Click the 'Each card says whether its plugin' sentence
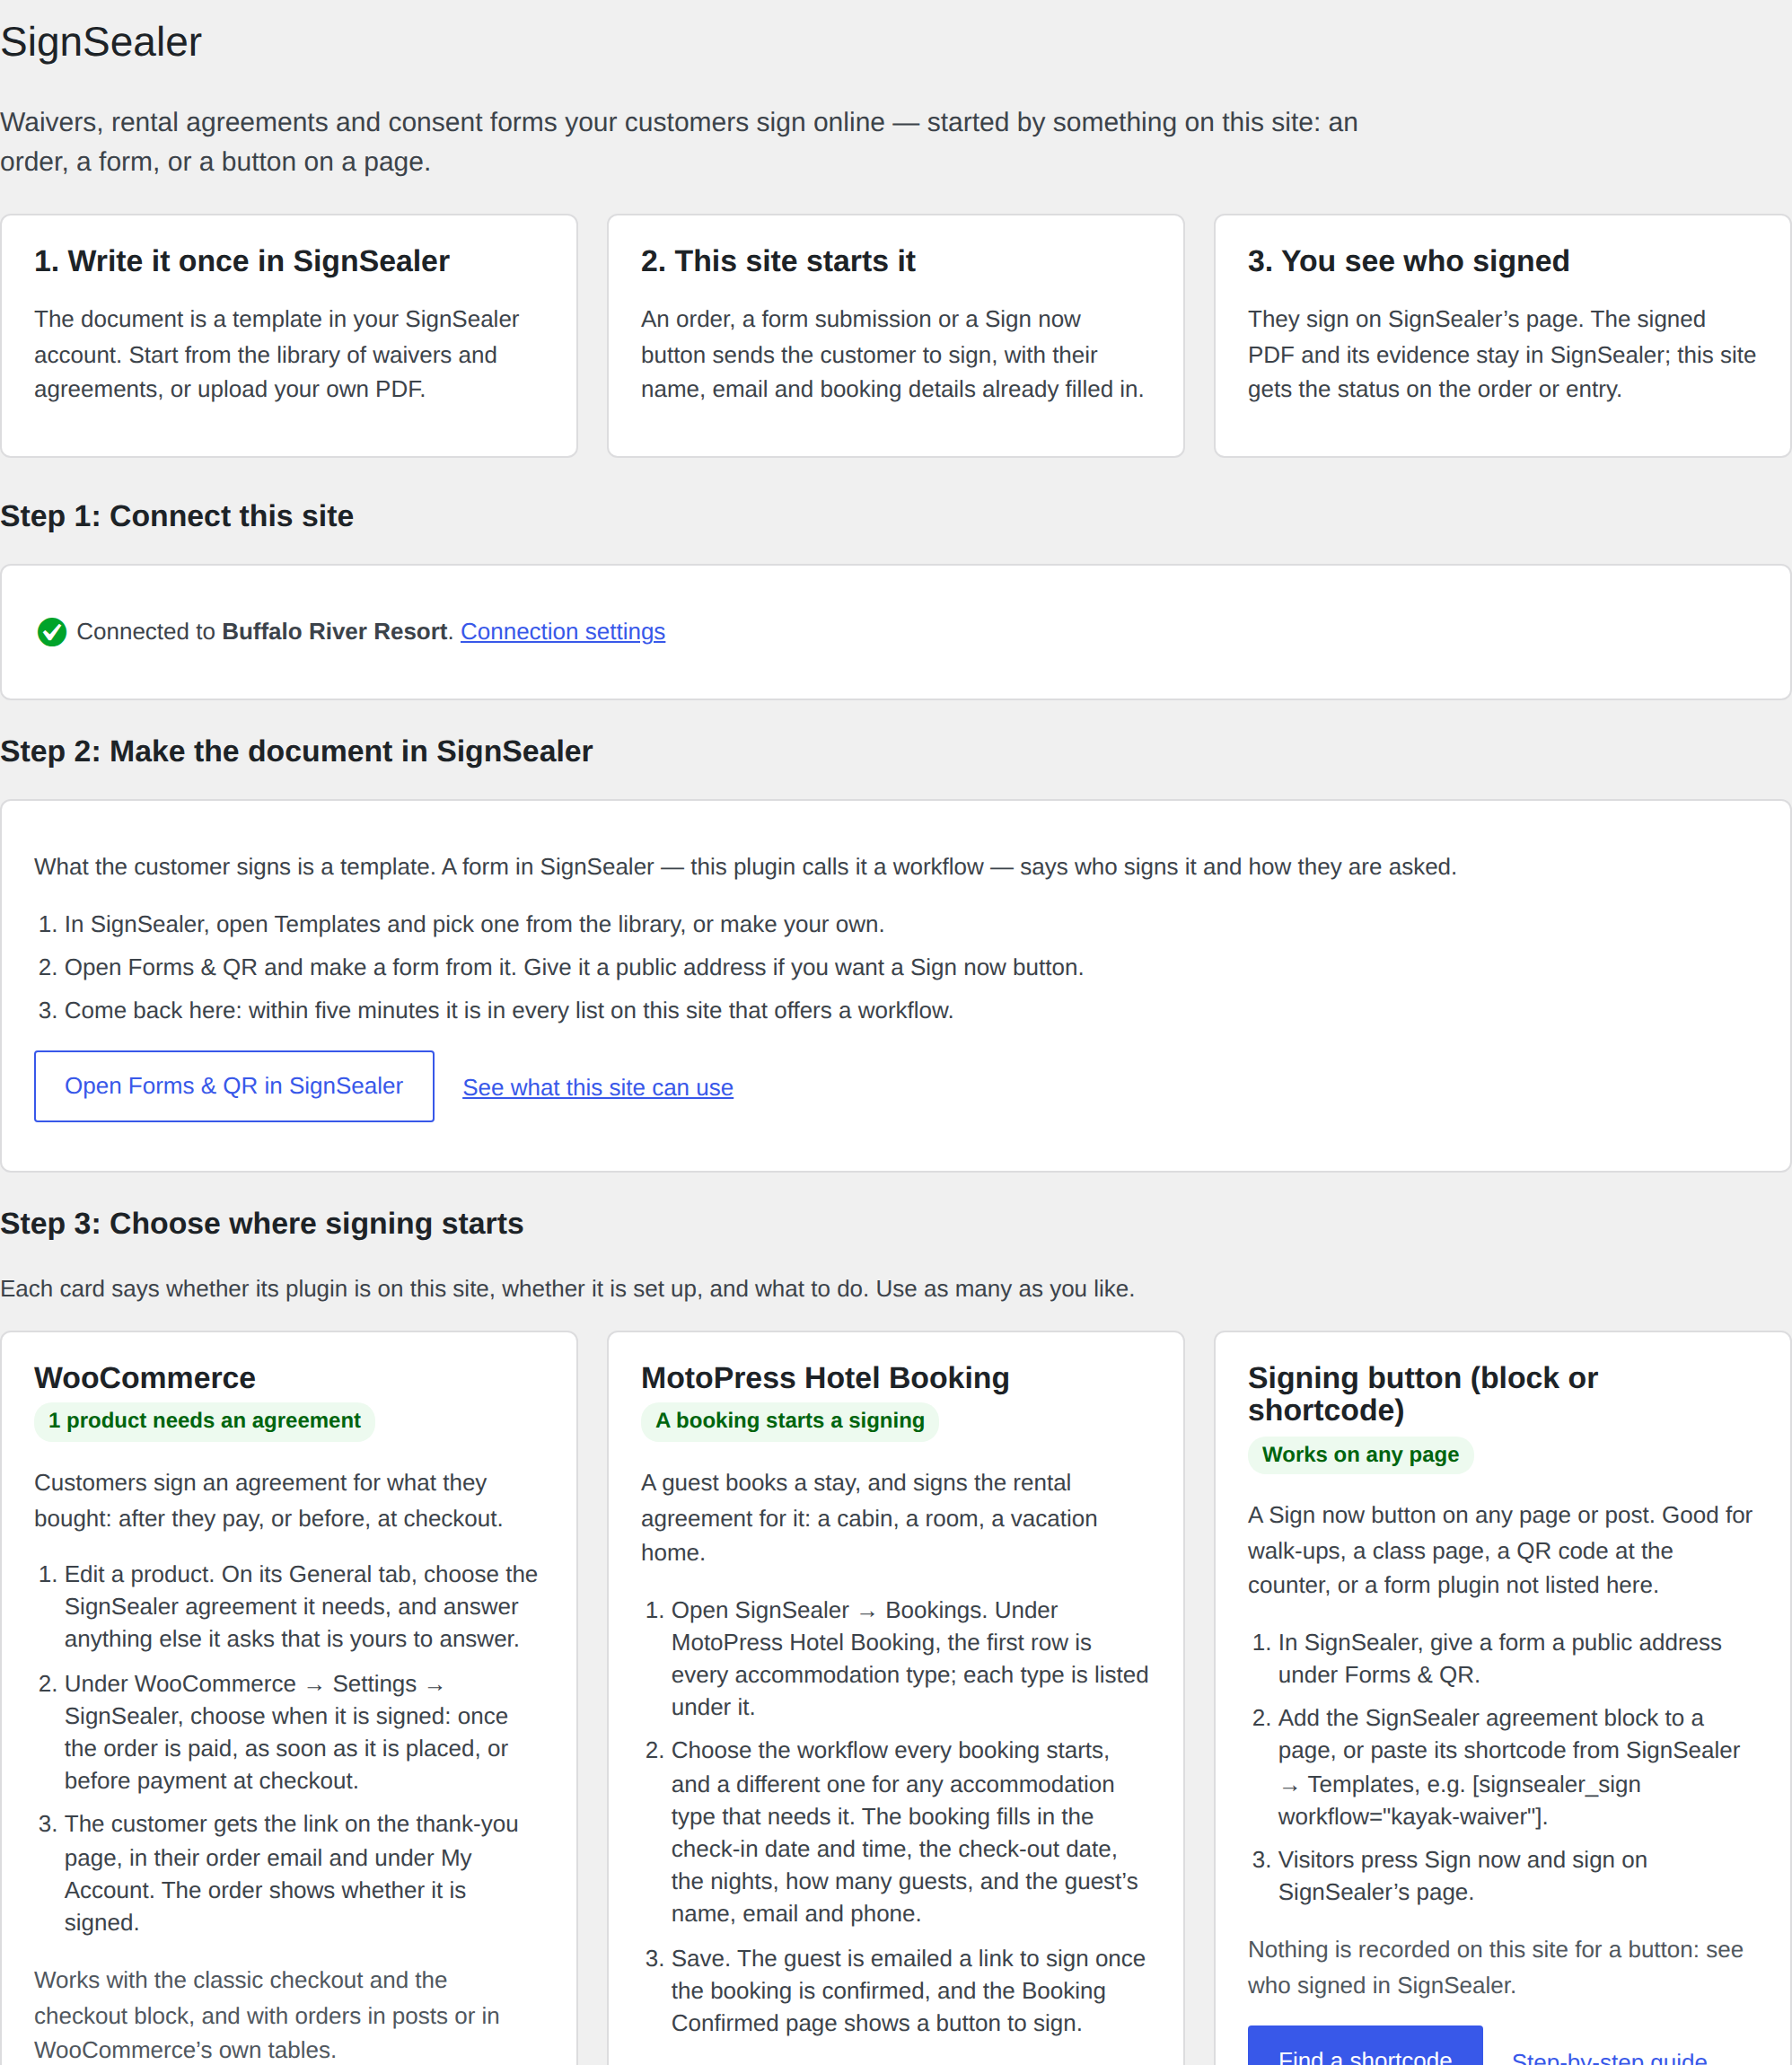1792x2065 pixels. (567, 1289)
